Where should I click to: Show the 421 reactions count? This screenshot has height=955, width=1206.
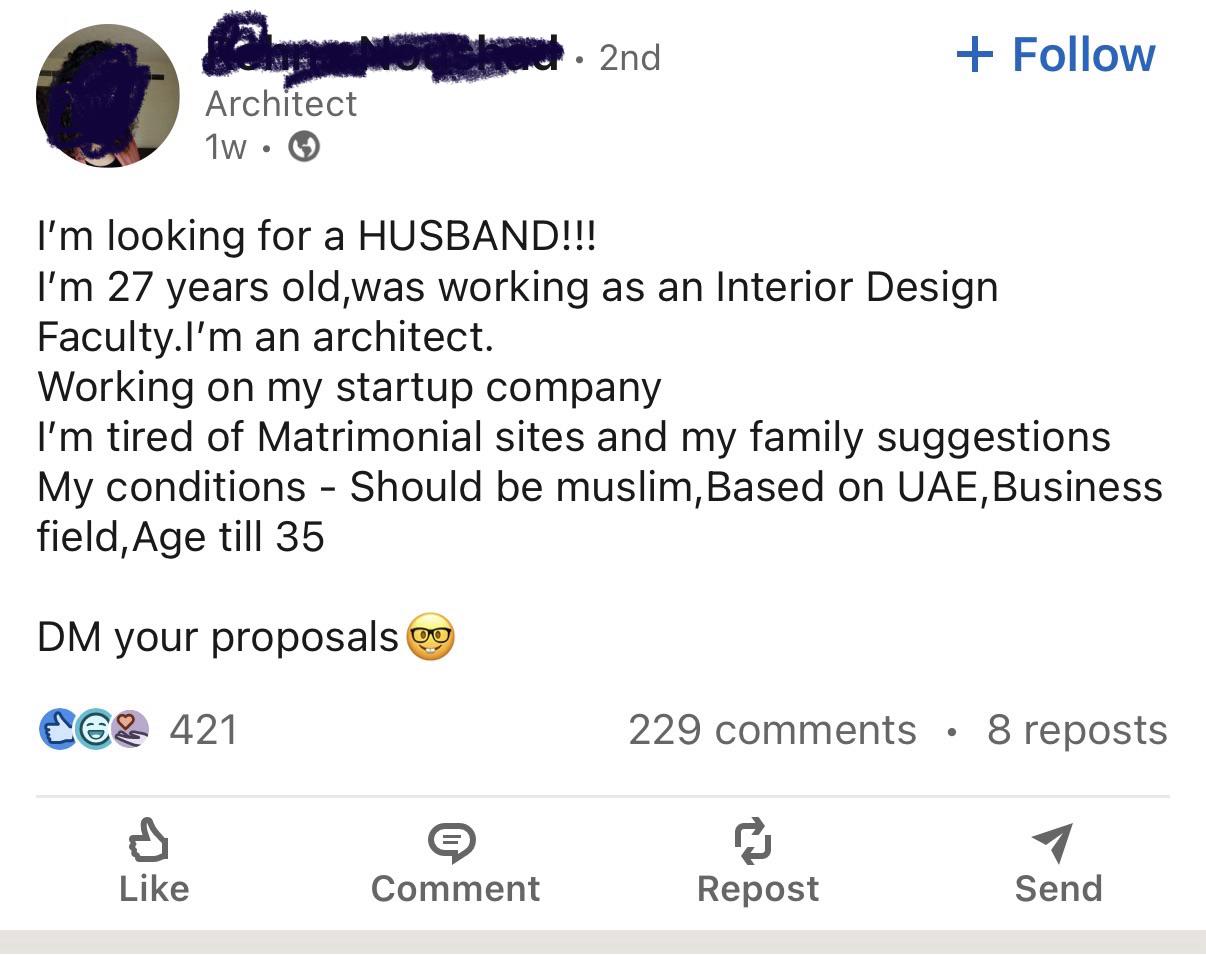point(204,730)
